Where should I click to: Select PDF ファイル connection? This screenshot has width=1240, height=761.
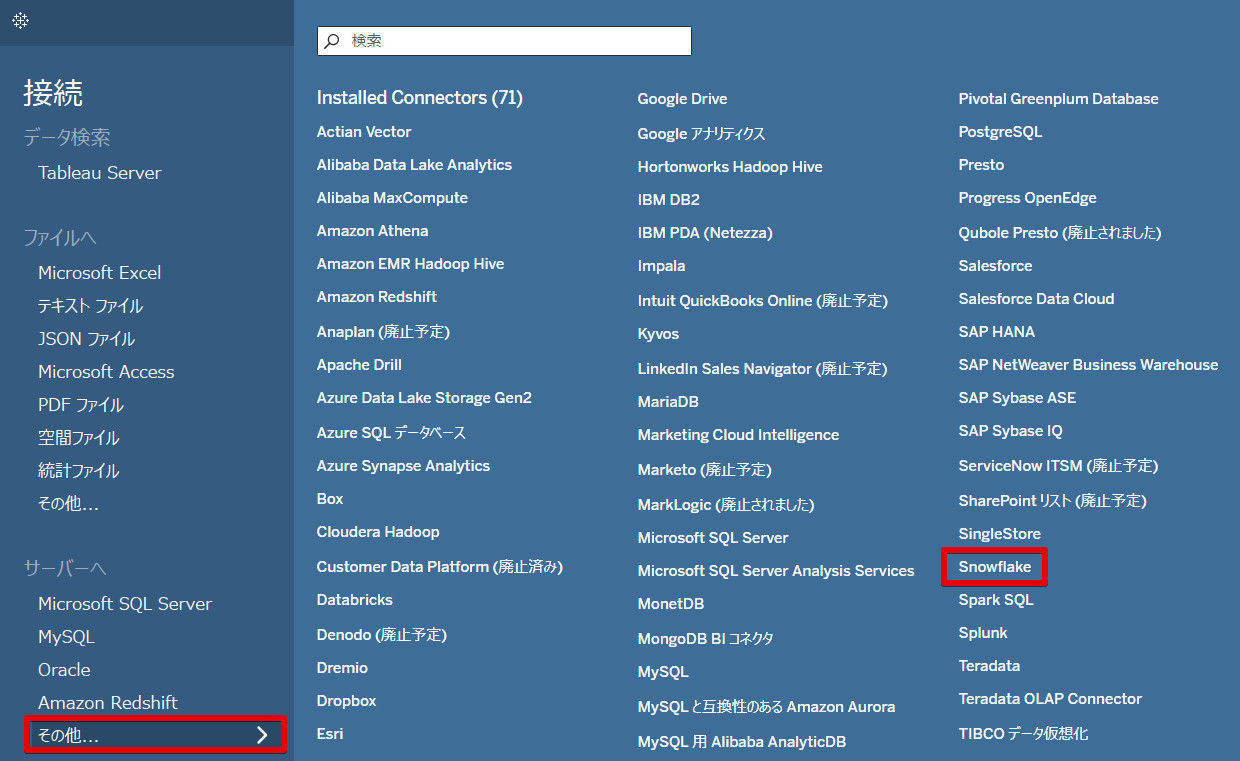[81, 405]
